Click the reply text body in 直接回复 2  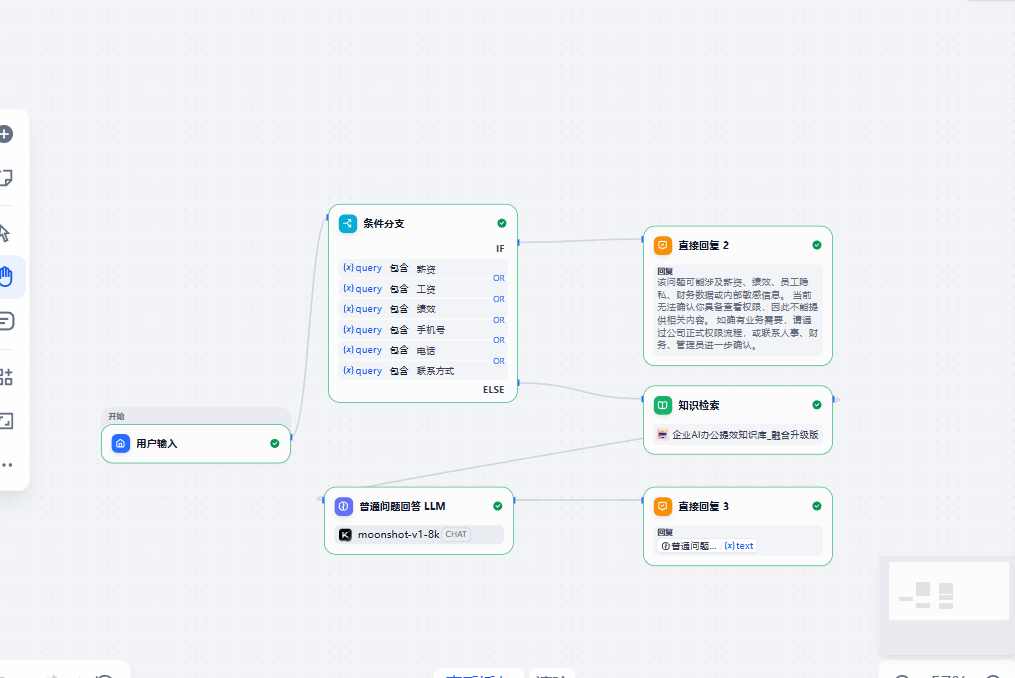pyautogui.click(x=738, y=313)
